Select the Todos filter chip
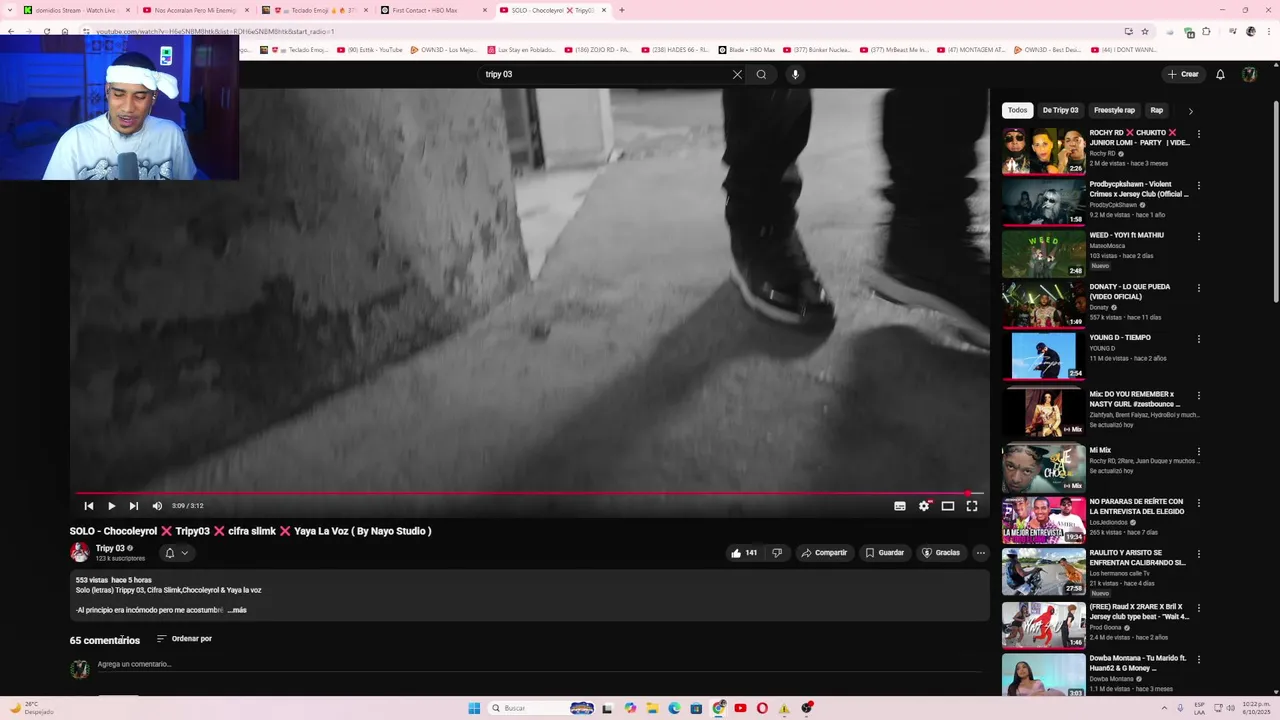Image resolution: width=1280 pixels, height=720 pixels. point(1017,110)
